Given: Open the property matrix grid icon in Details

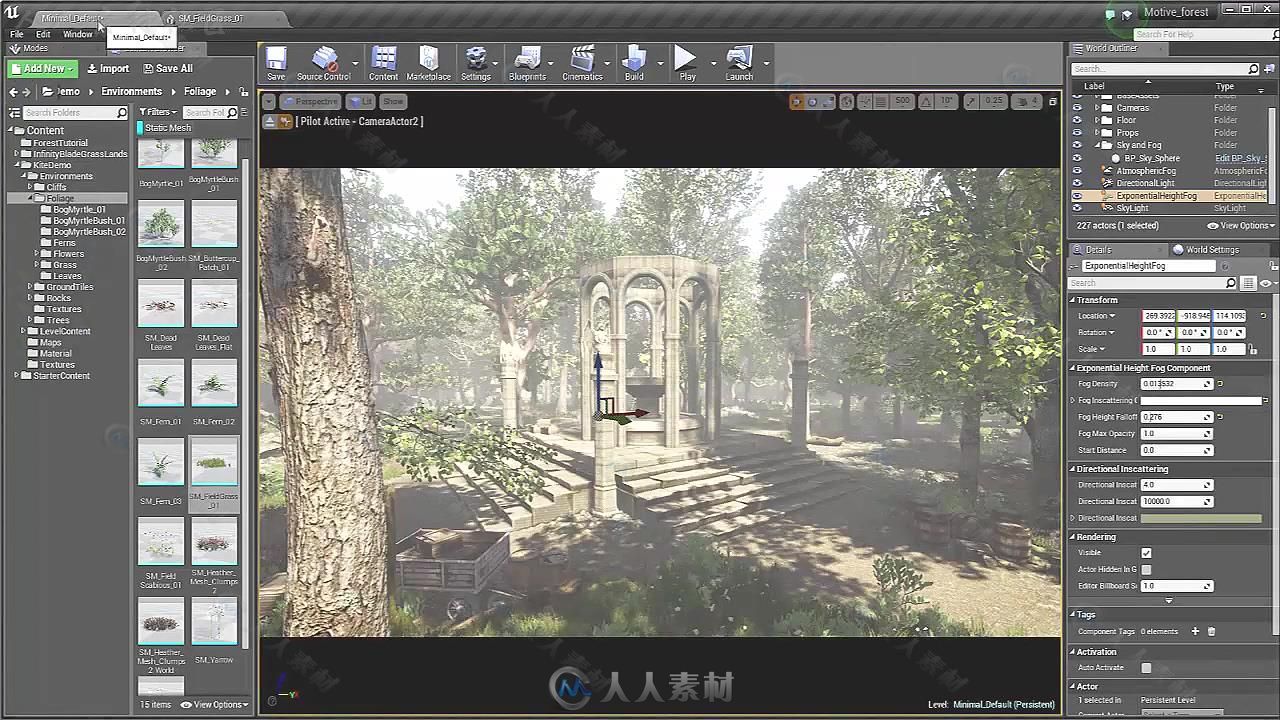Looking at the screenshot, I should click(x=1247, y=283).
